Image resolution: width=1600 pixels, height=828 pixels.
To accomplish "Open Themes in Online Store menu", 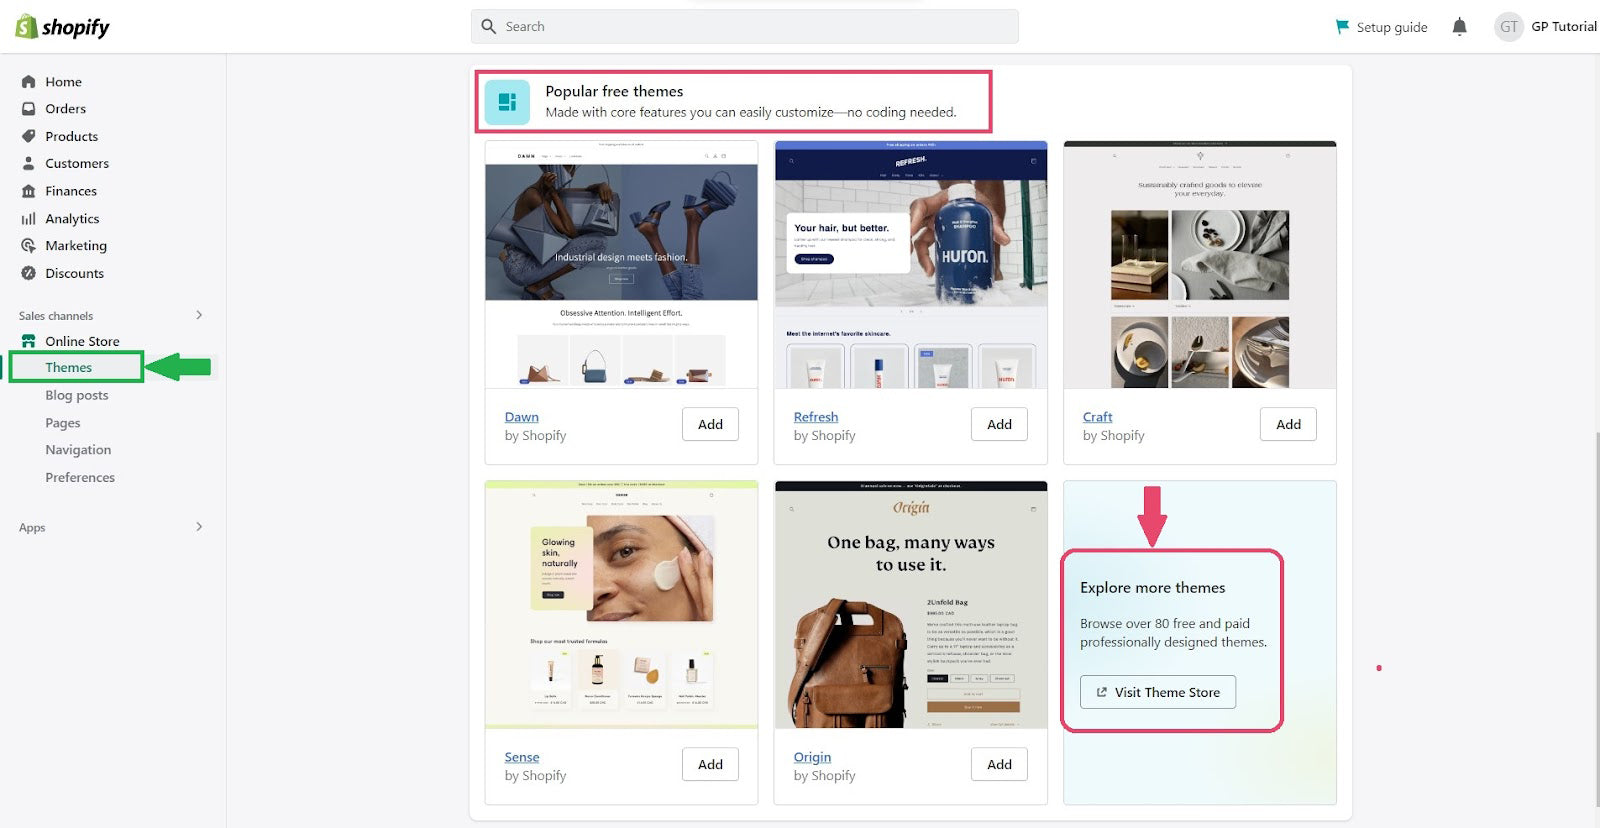I will click(68, 368).
